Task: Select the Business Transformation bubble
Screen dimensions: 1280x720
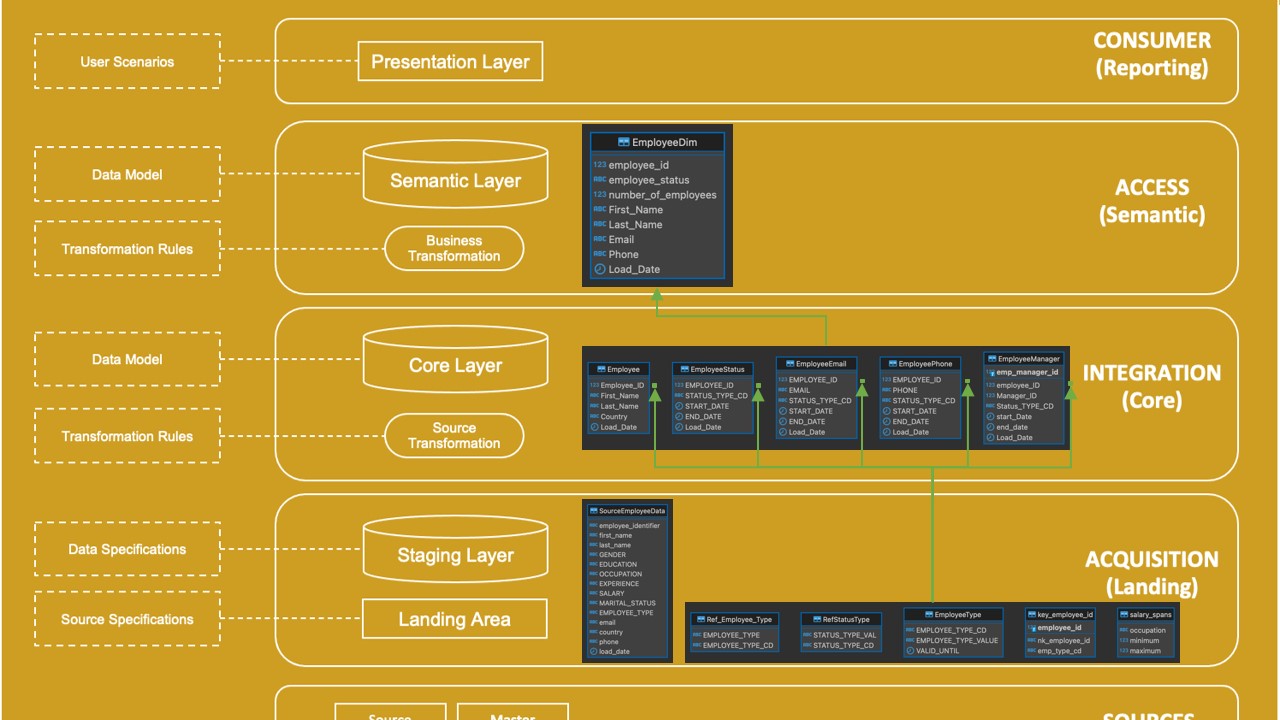Action: (454, 248)
